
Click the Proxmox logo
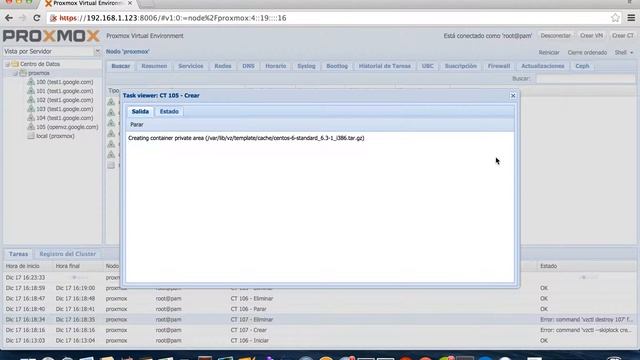pos(51,36)
